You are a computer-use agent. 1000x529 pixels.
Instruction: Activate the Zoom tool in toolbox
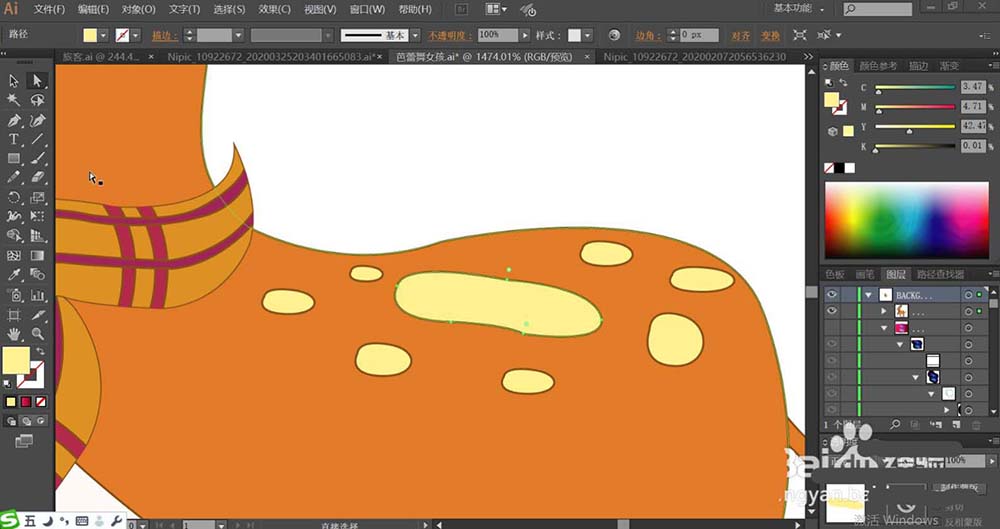38,333
